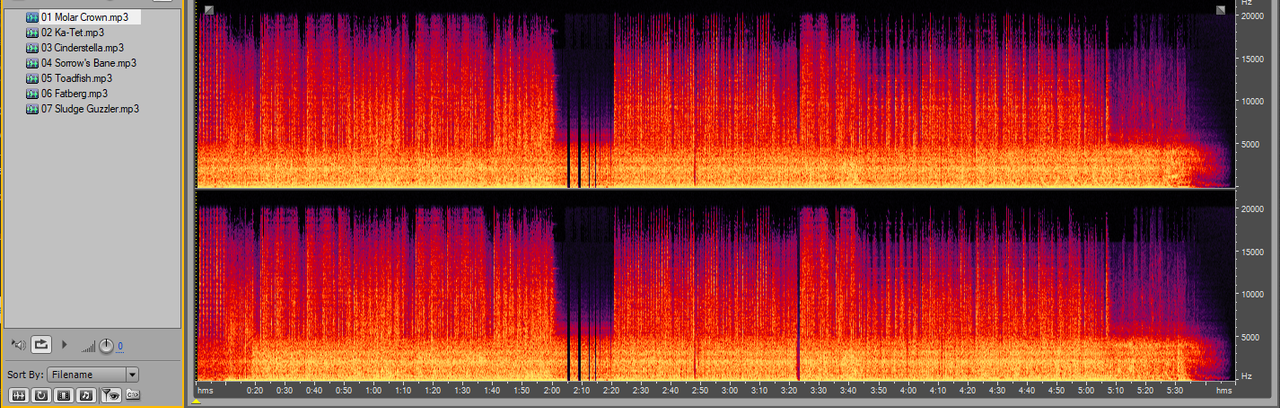This screenshot has height=408, width=1280.
Task: Click the full path folder icon
Action: pos(133,395)
